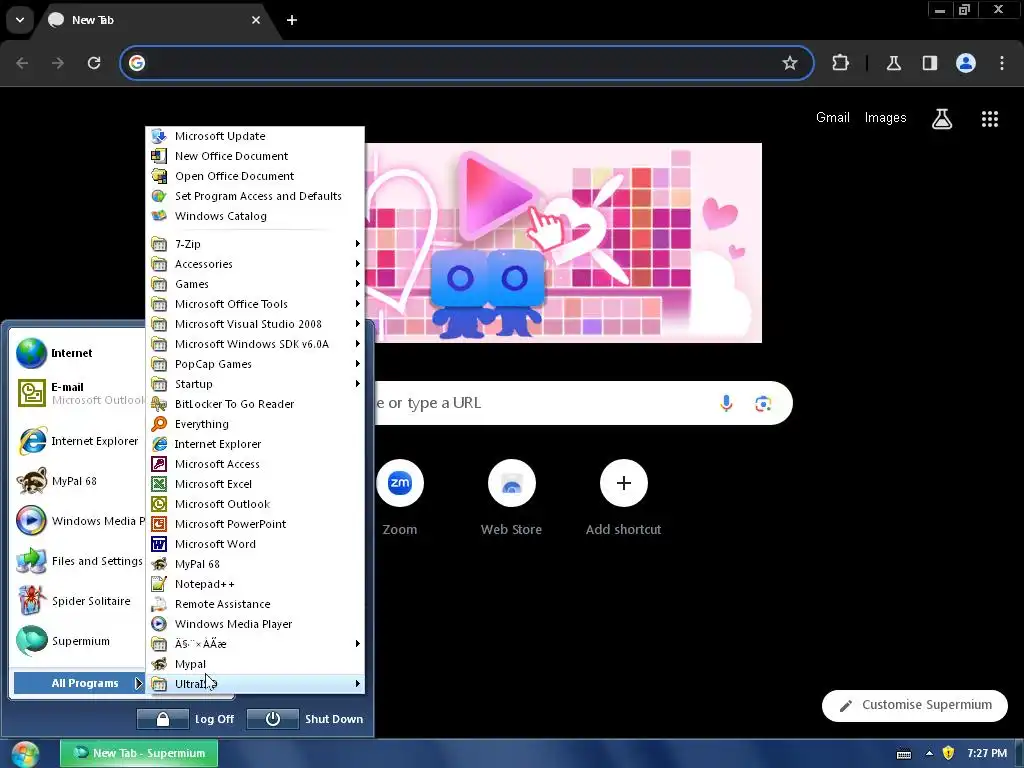The height and width of the screenshot is (768, 1024).
Task: Select Set Program Access and Defaults
Action: (x=255, y=196)
